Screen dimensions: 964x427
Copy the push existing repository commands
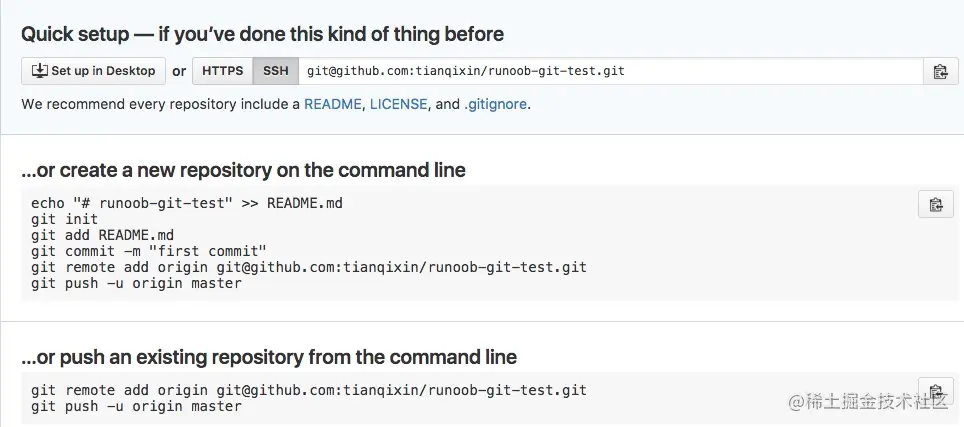click(x=936, y=390)
